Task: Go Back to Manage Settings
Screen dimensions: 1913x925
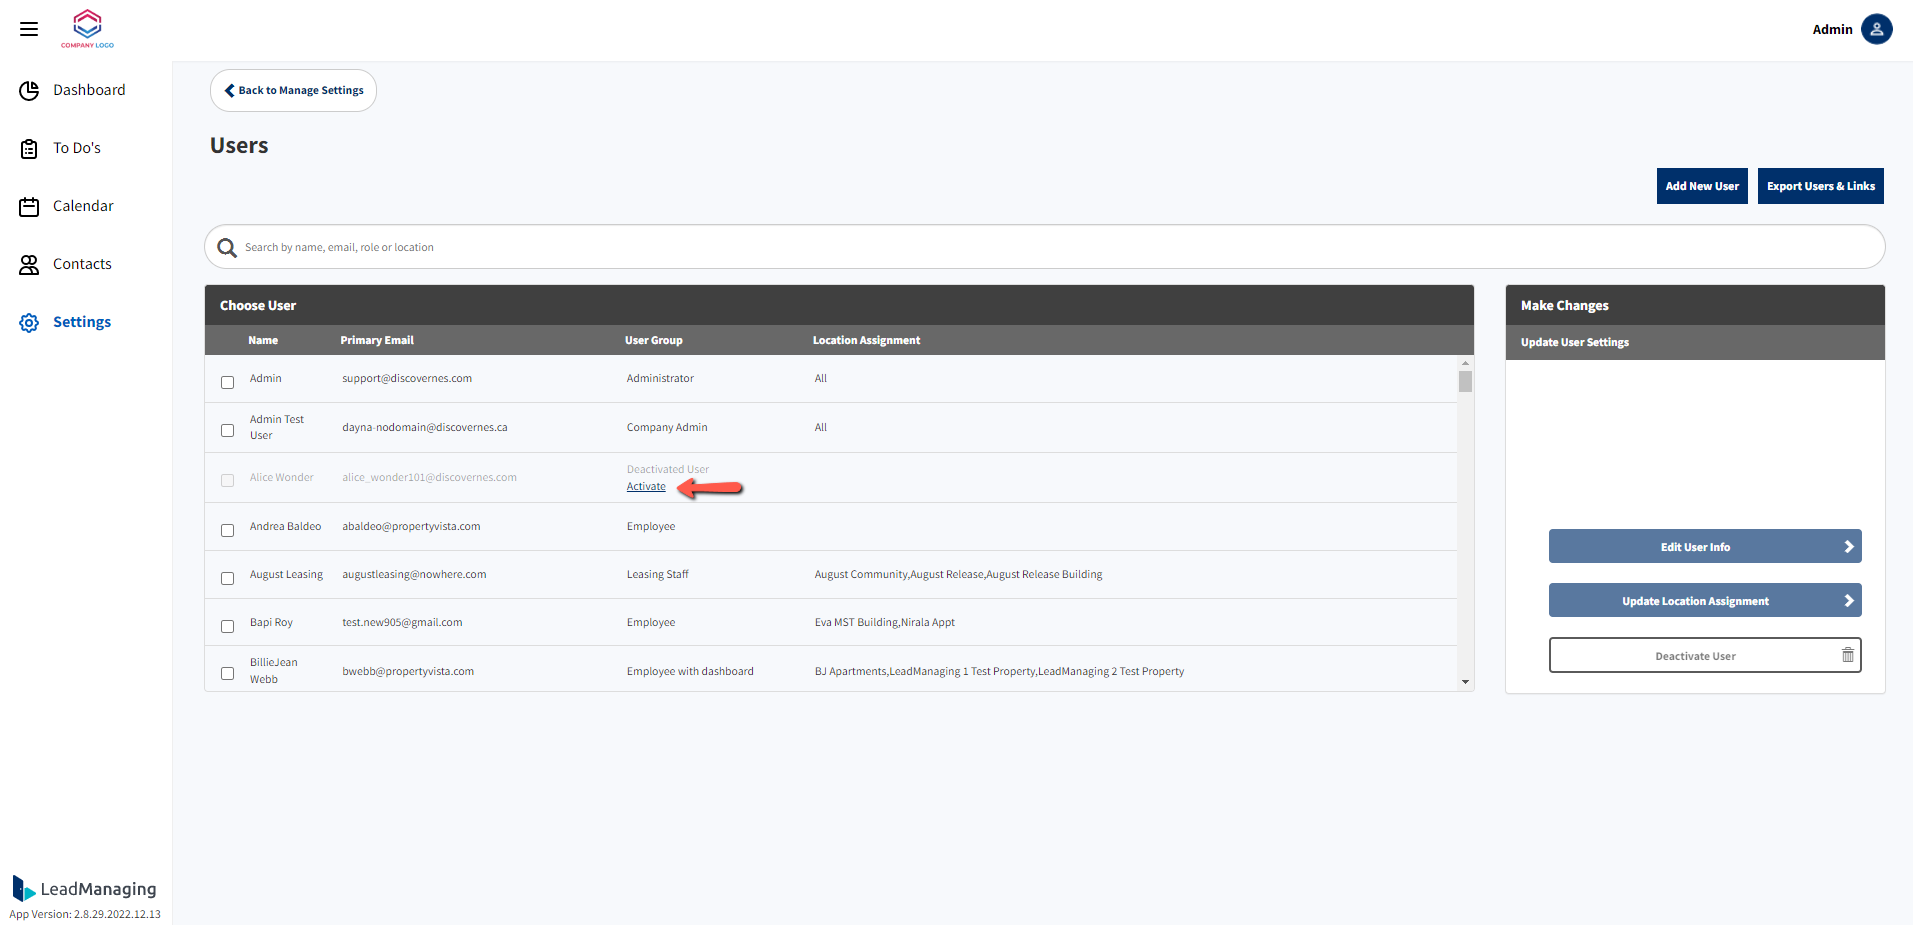Action: click(293, 90)
